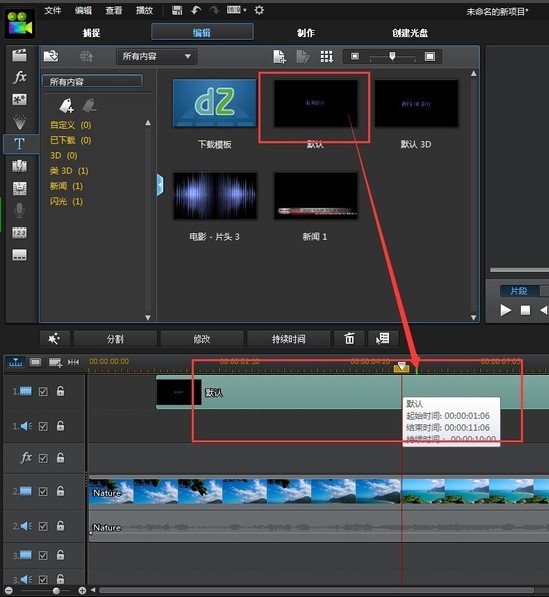Click the save project floppy icon

[177, 10]
